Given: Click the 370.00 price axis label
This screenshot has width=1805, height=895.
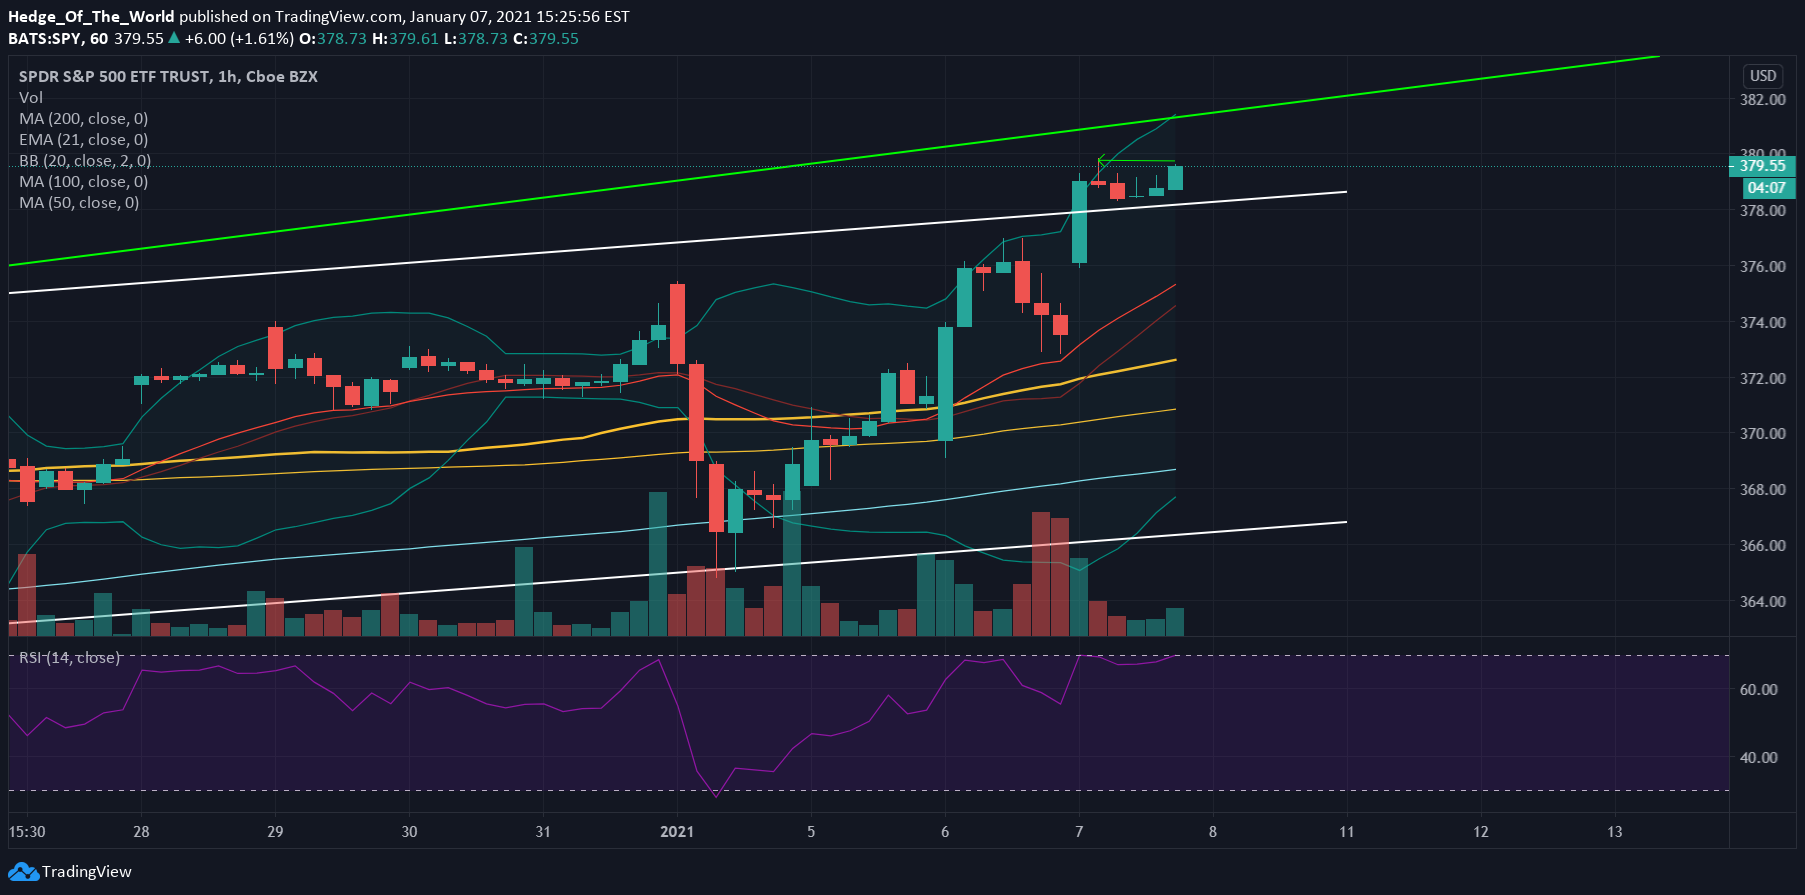Looking at the screenshot, I should tap(1763, 434).
